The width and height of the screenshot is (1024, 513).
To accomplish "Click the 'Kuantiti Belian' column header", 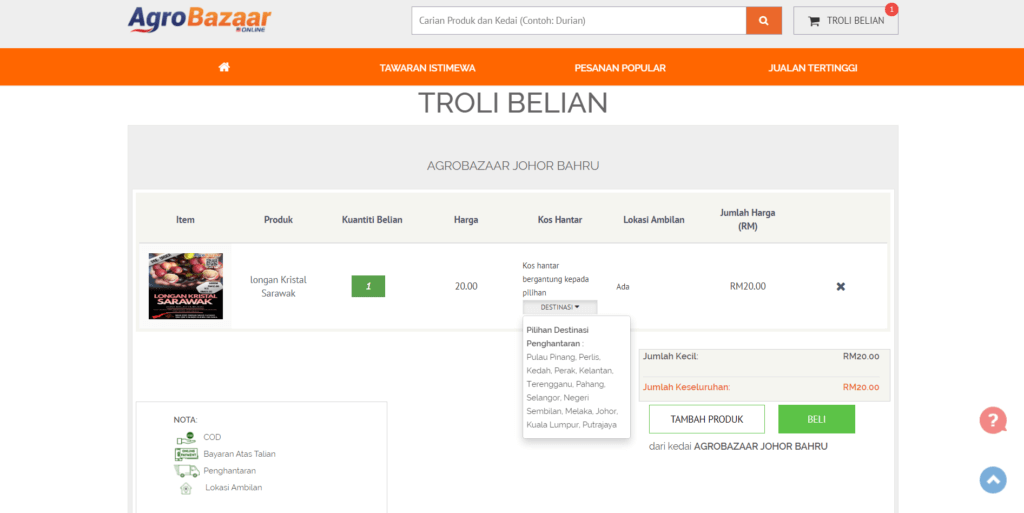I will pyautogui.click(x=372, y=220).
